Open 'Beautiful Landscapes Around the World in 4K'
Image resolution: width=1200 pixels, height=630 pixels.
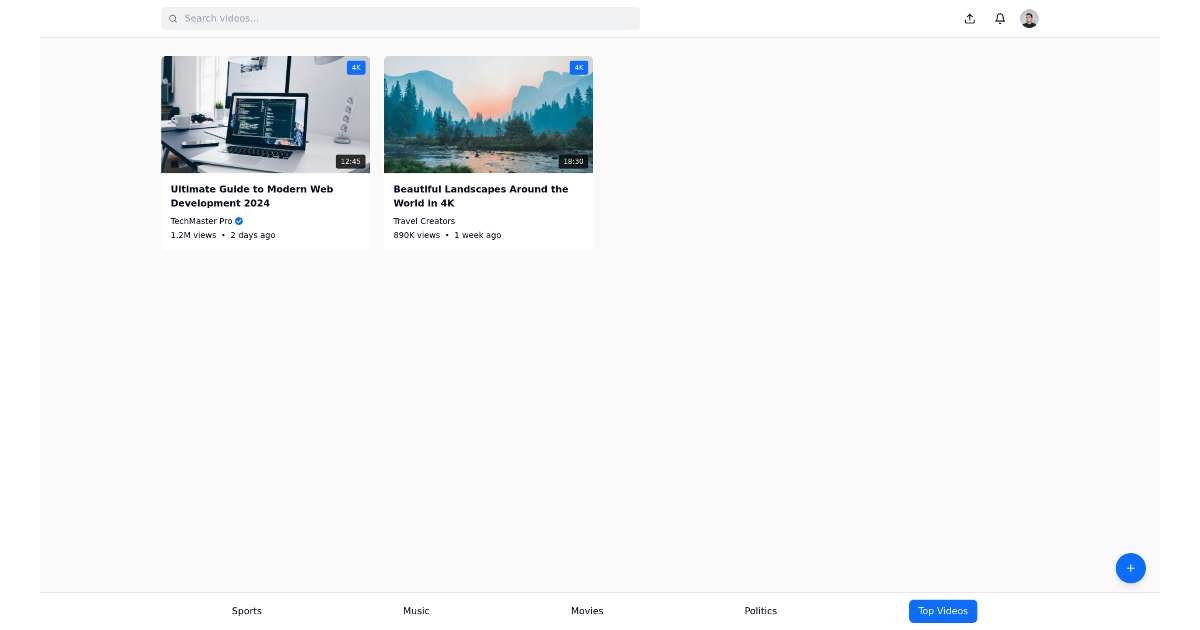tap(480, 196)
